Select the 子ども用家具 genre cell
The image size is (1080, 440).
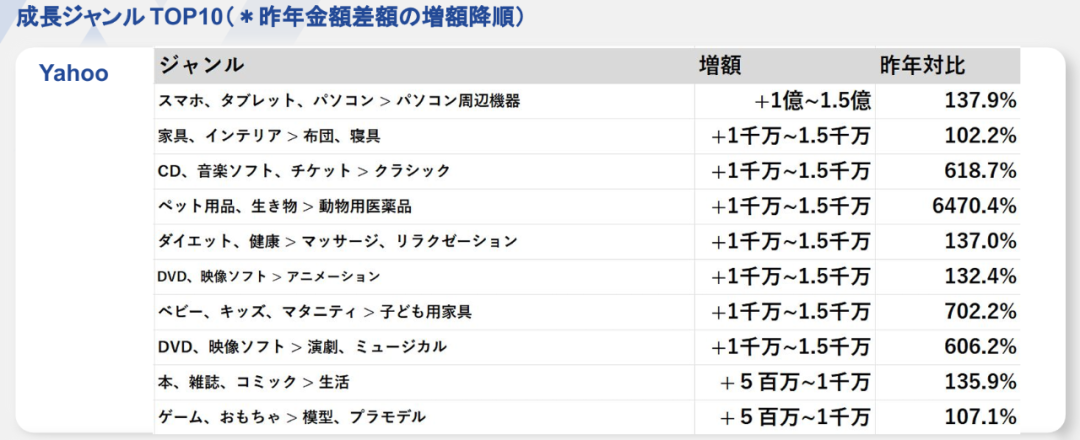pos(315,311)
